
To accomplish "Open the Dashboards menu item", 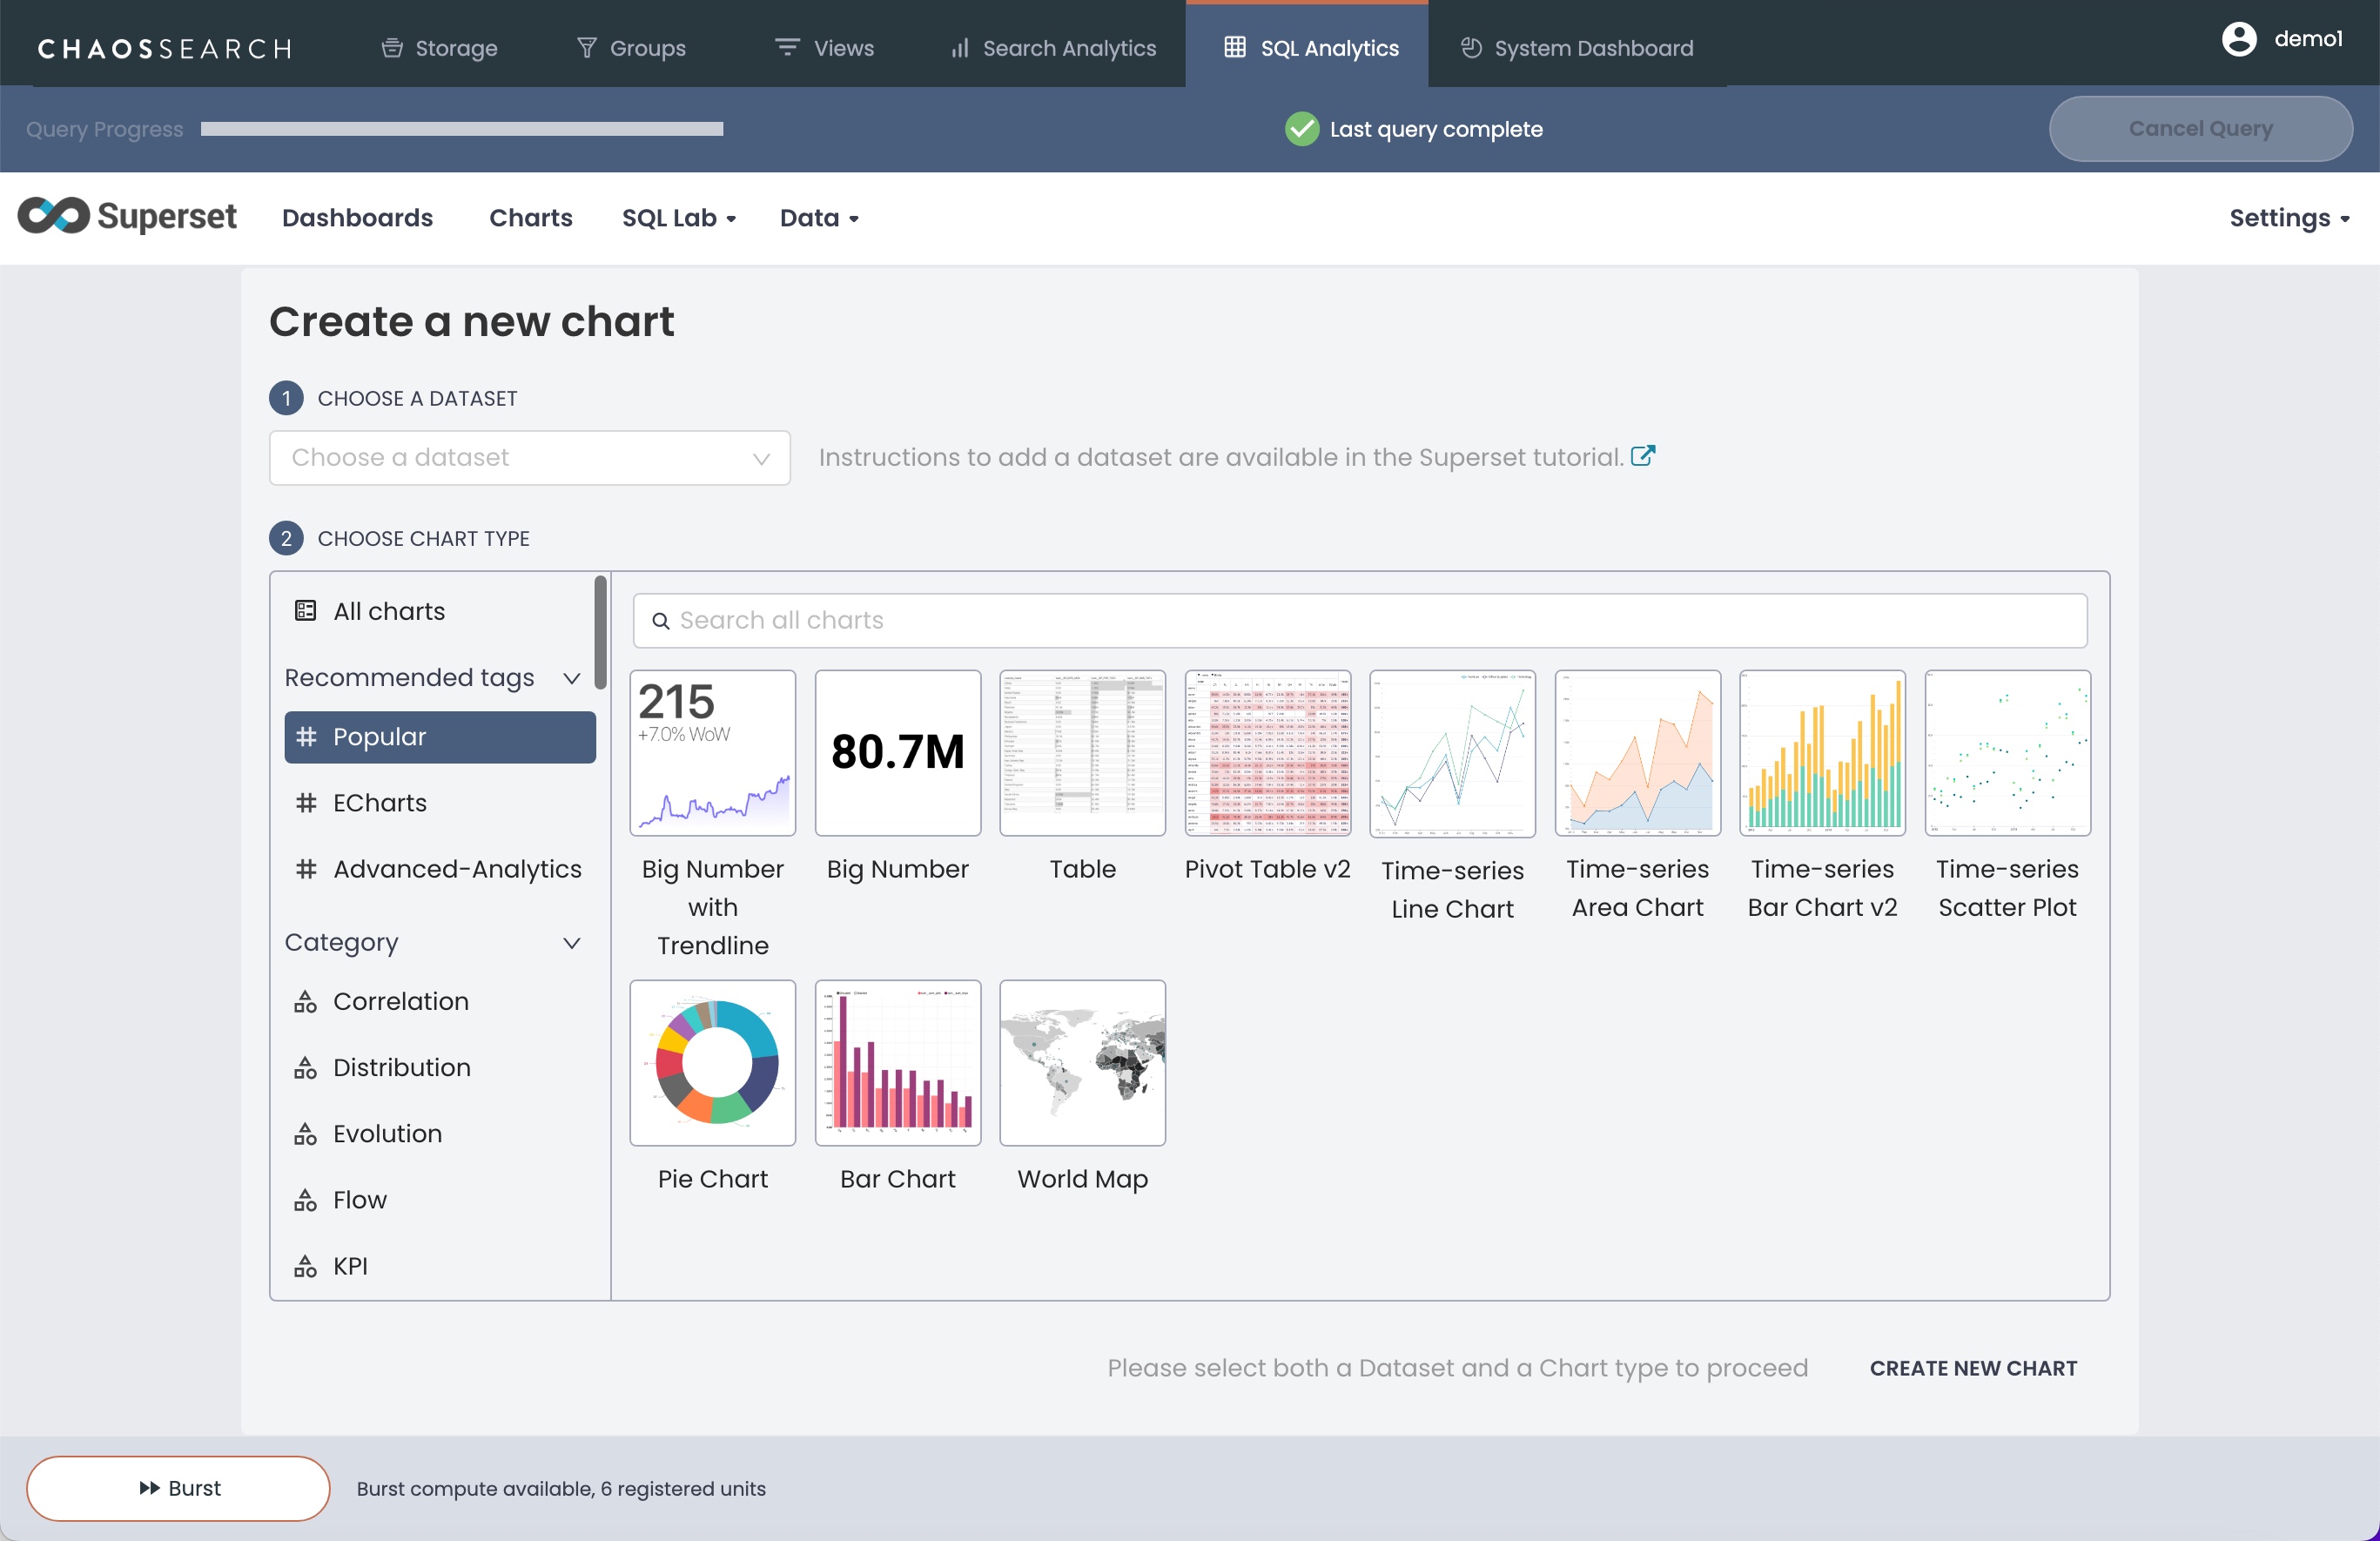I will point(357,218).
